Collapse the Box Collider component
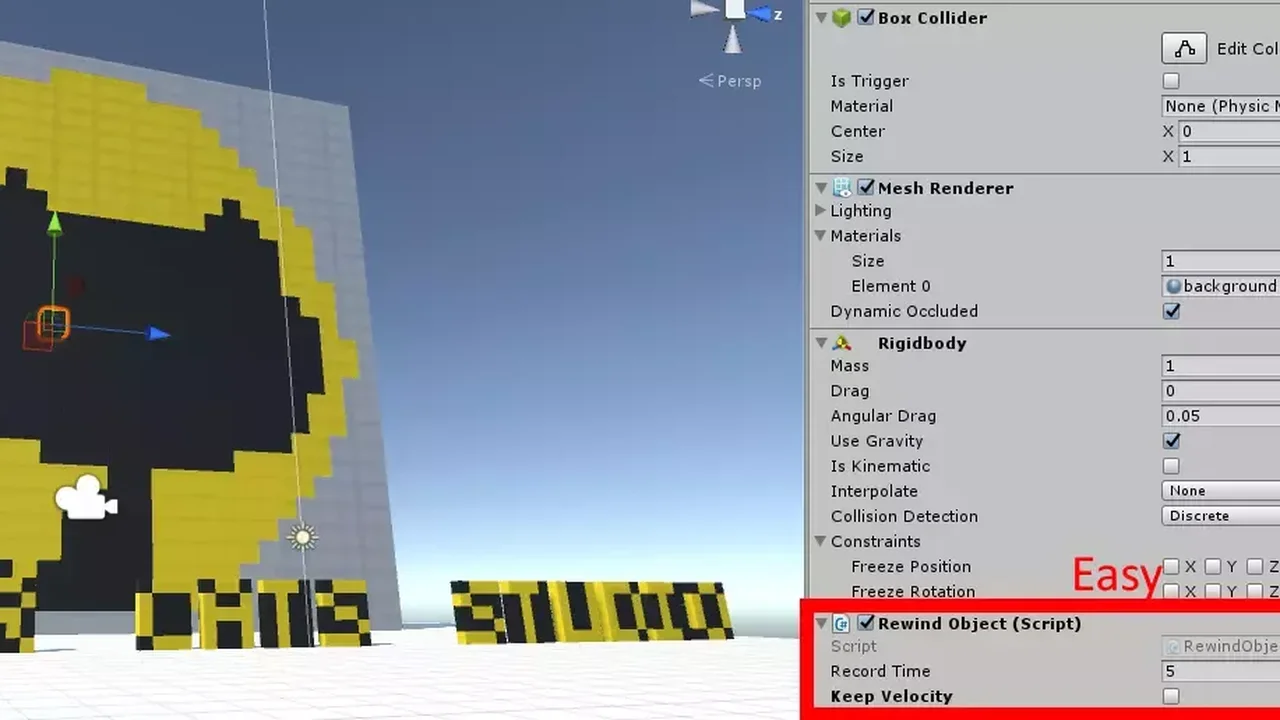This screenshot has width=1280, height=720. click(821, 18)
